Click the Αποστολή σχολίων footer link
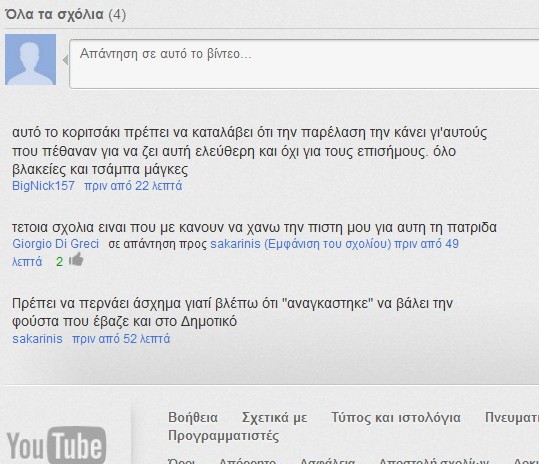This screenshot has width=539, height=464. point(434,461)
